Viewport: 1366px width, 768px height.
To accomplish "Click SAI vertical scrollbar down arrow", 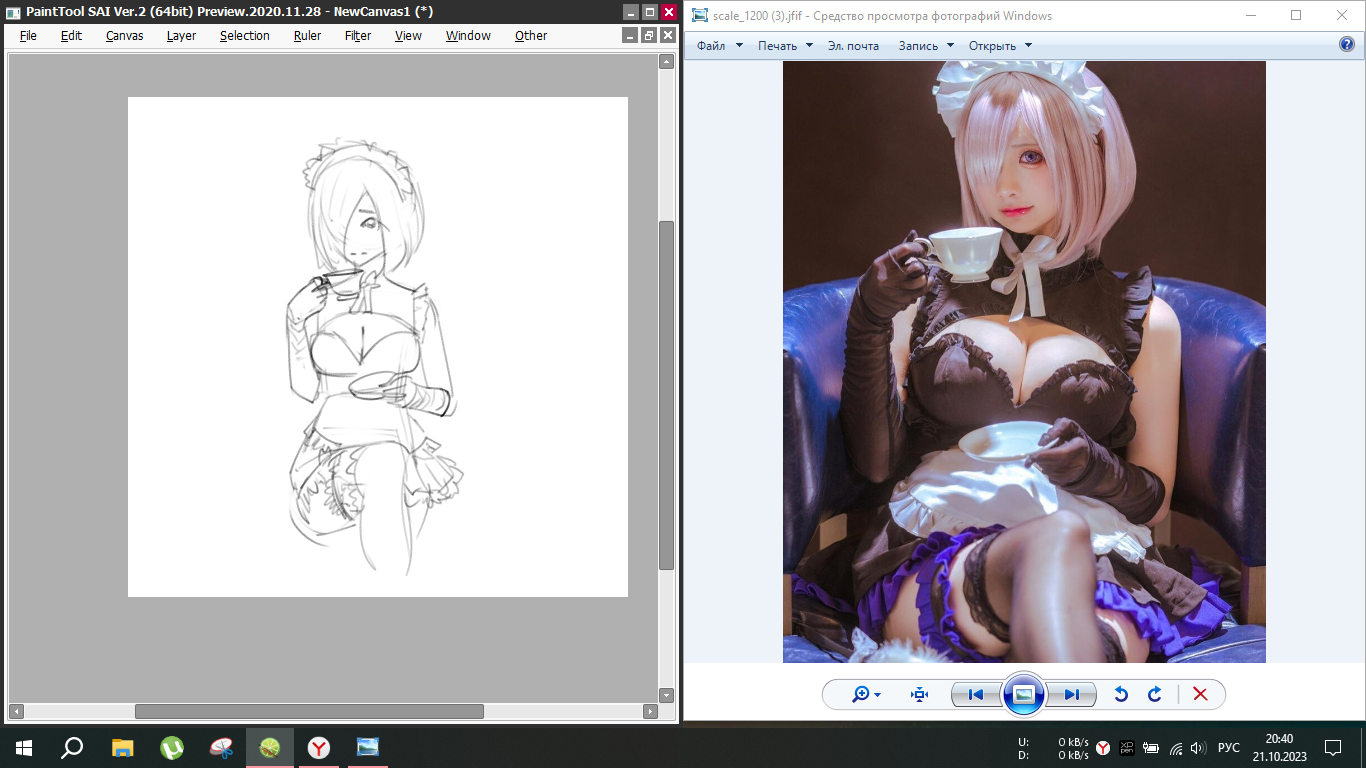I will click(667, 695).
